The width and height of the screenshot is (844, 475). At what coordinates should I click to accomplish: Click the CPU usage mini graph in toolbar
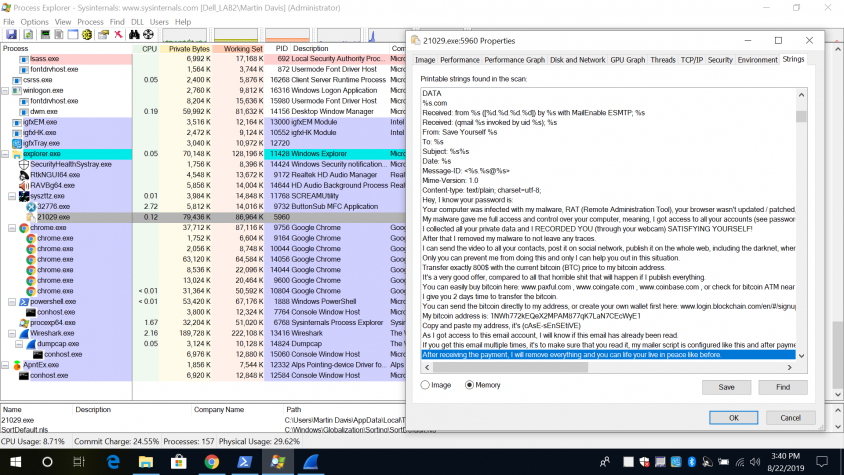tap(184, 36)
